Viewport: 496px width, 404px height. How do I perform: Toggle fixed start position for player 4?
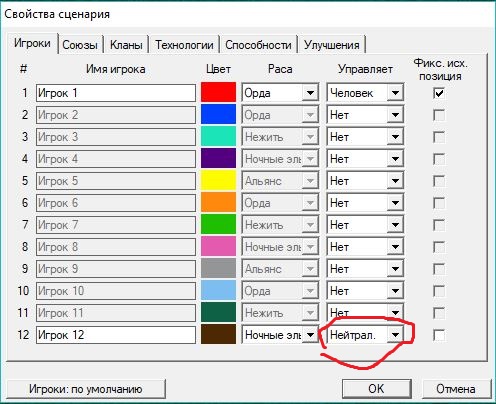439,159
